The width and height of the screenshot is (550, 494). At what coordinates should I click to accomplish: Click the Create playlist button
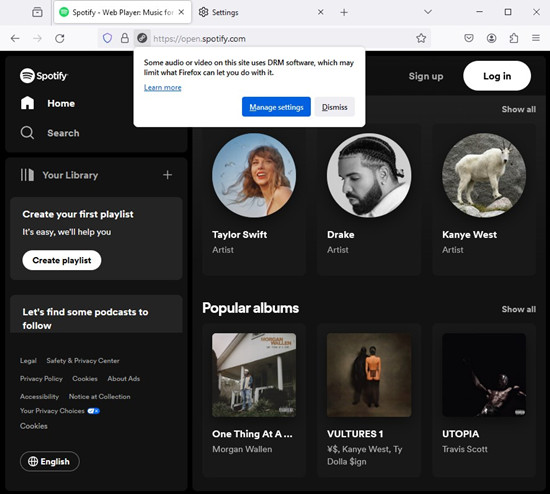(x=62, y=260)
